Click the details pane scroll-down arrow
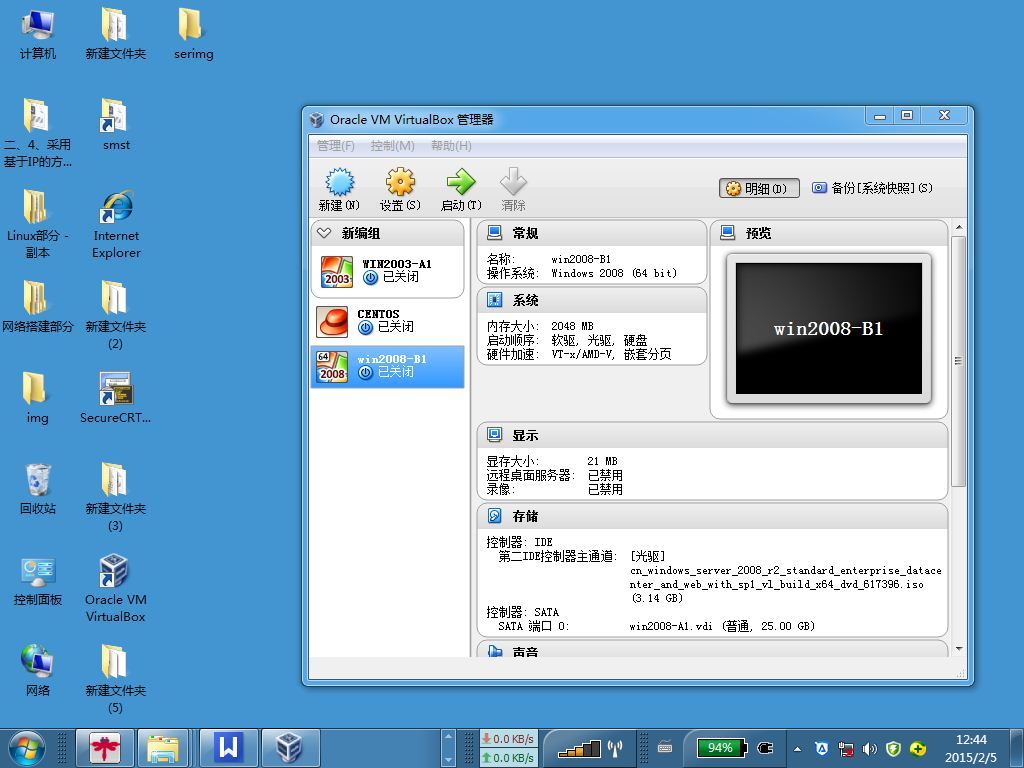Viewport: 1024px width, 768px height. (958, 648)
